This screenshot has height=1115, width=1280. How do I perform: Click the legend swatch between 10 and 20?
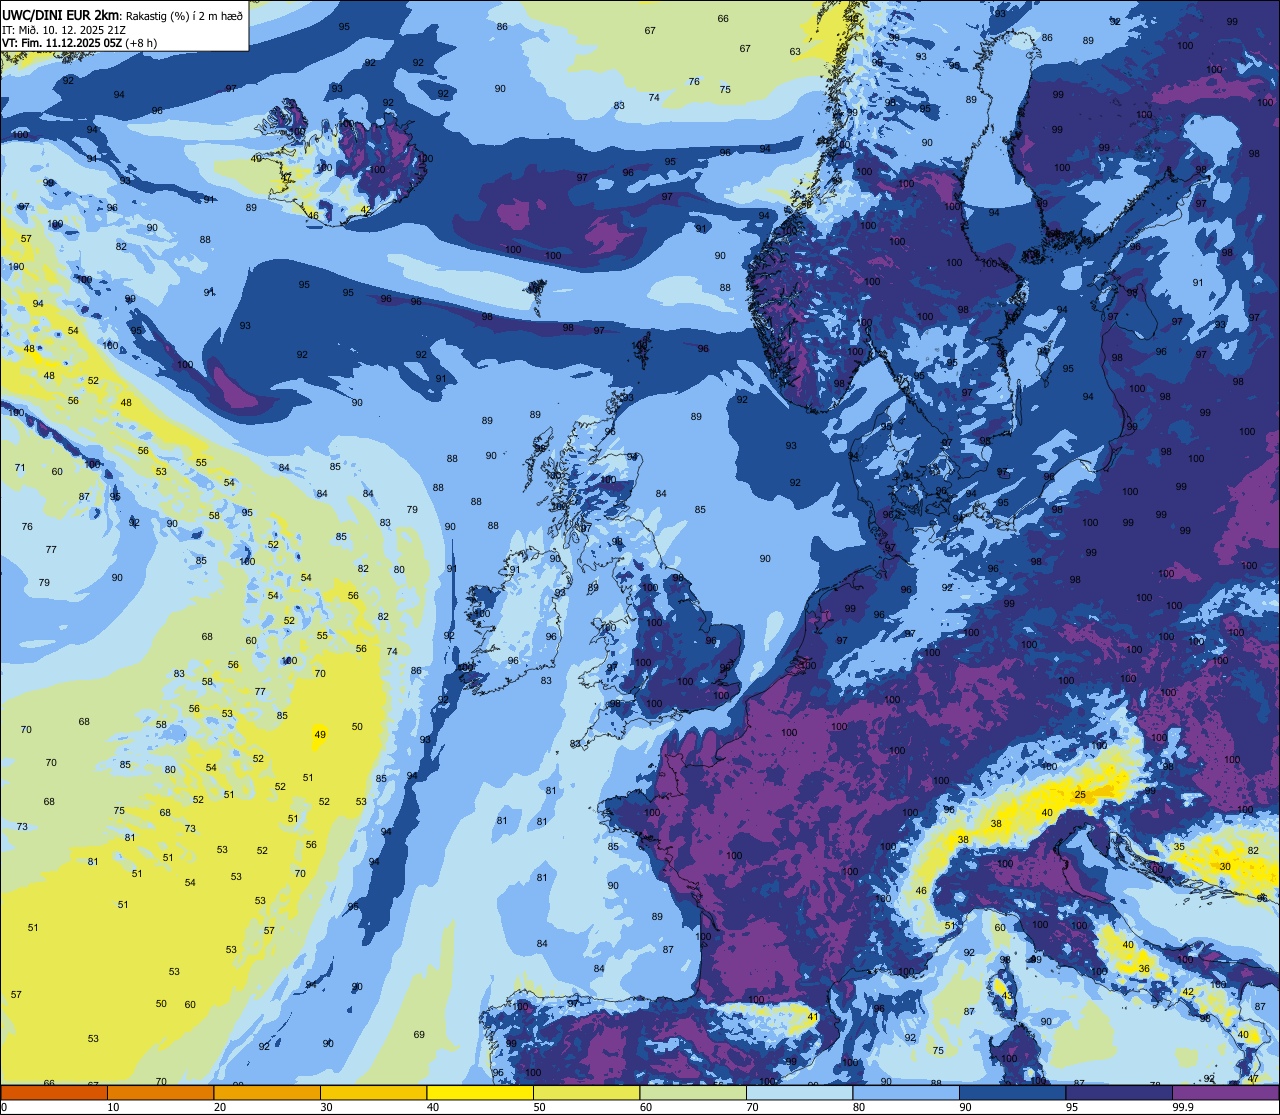coord(160,1092)
